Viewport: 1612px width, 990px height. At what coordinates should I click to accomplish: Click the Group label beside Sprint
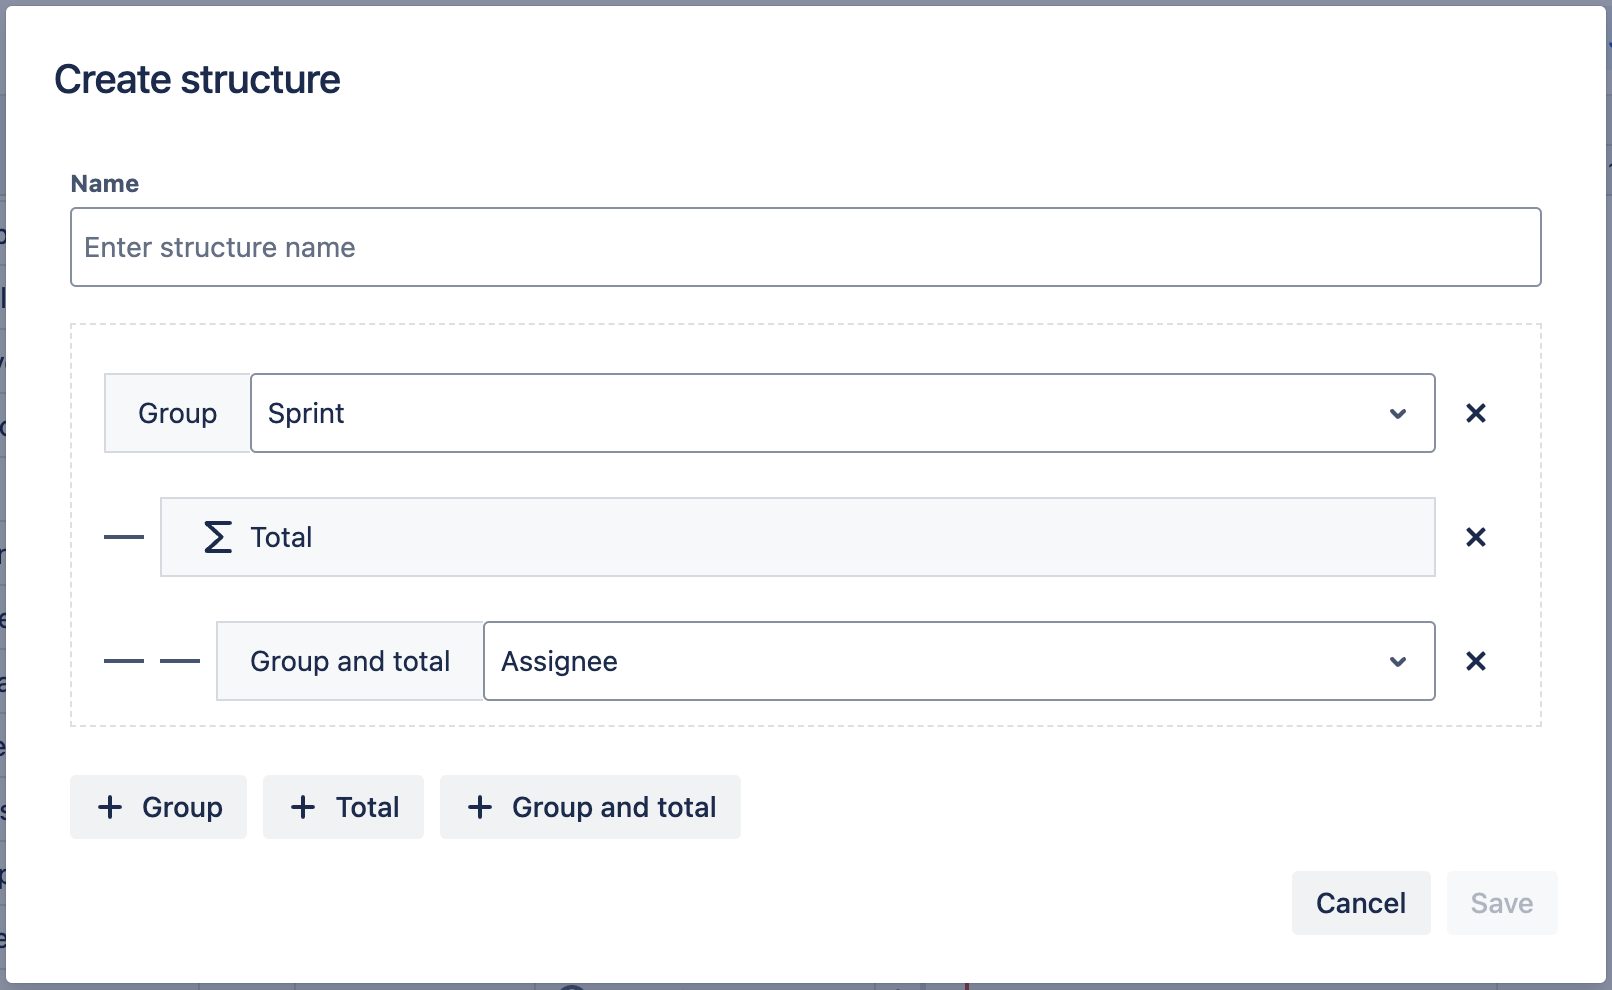177,413
